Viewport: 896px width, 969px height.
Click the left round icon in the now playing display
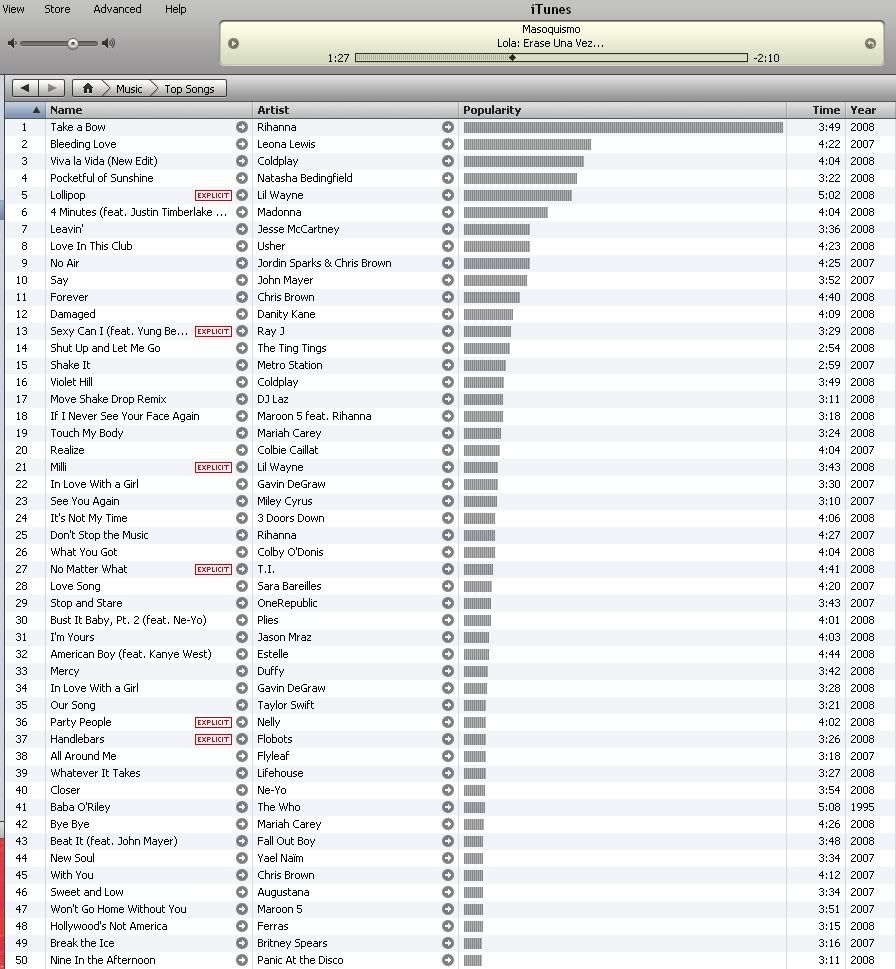pyautogui.click(x=234, y=43)
